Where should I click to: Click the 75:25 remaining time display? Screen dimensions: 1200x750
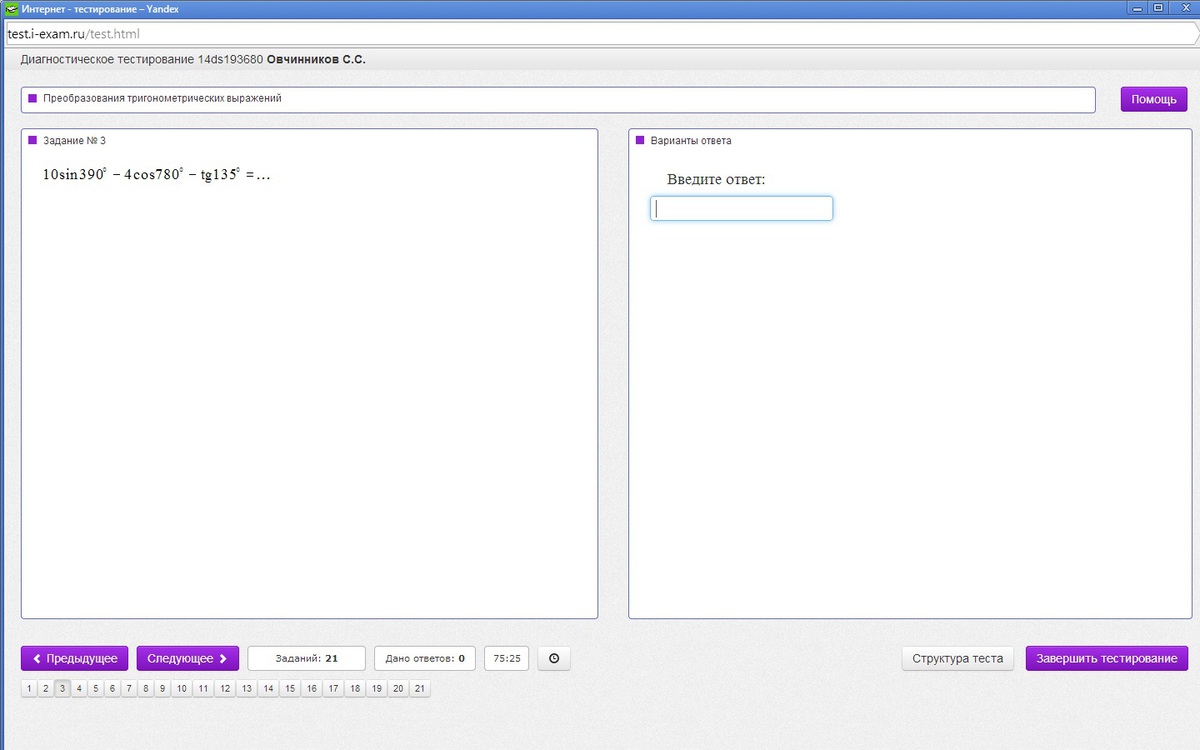(x=507, y=658)
